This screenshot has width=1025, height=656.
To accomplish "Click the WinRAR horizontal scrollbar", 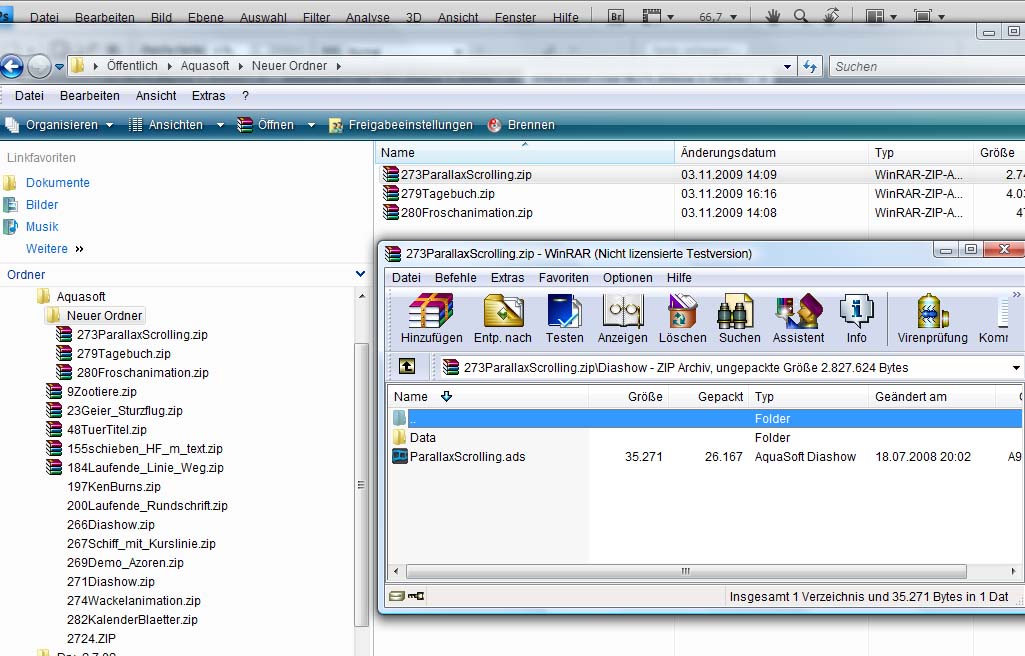I will click(685, 571).
